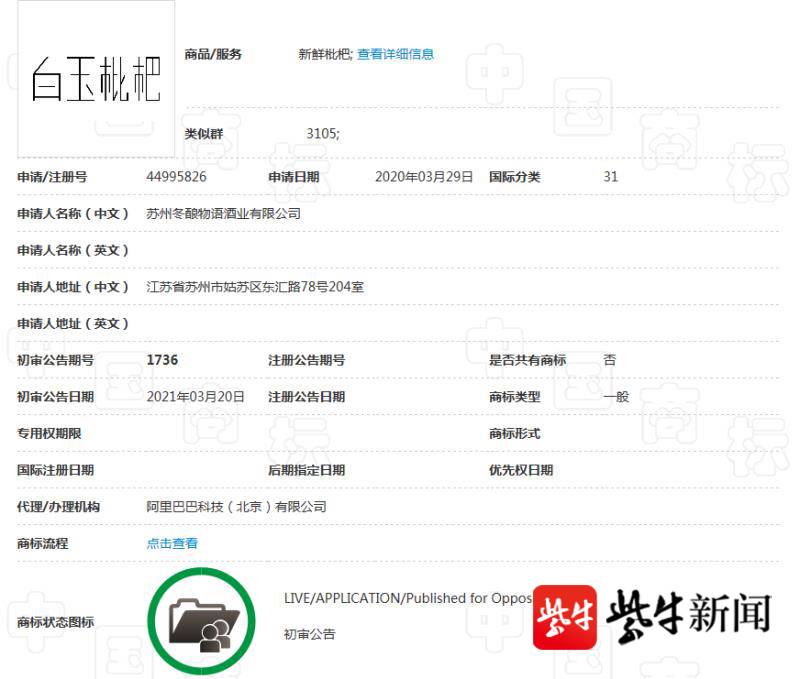Click the 专用权期限 label
This screenshot has width=800, height=679.
49,433
